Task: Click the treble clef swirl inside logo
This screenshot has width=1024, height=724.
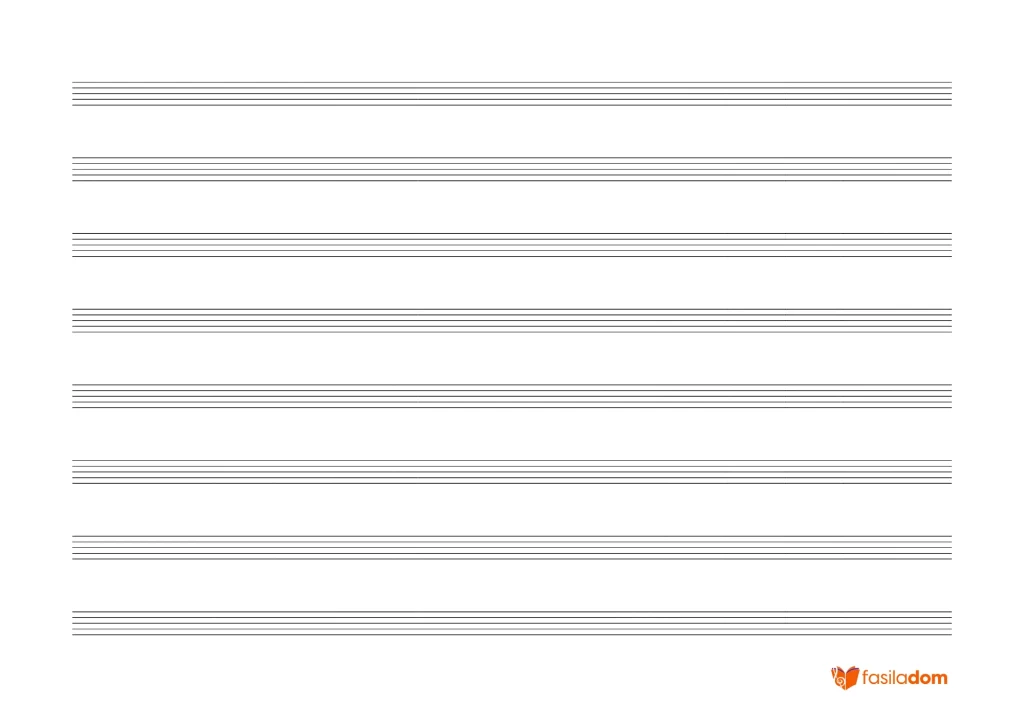Action: (x=842, y=681)
